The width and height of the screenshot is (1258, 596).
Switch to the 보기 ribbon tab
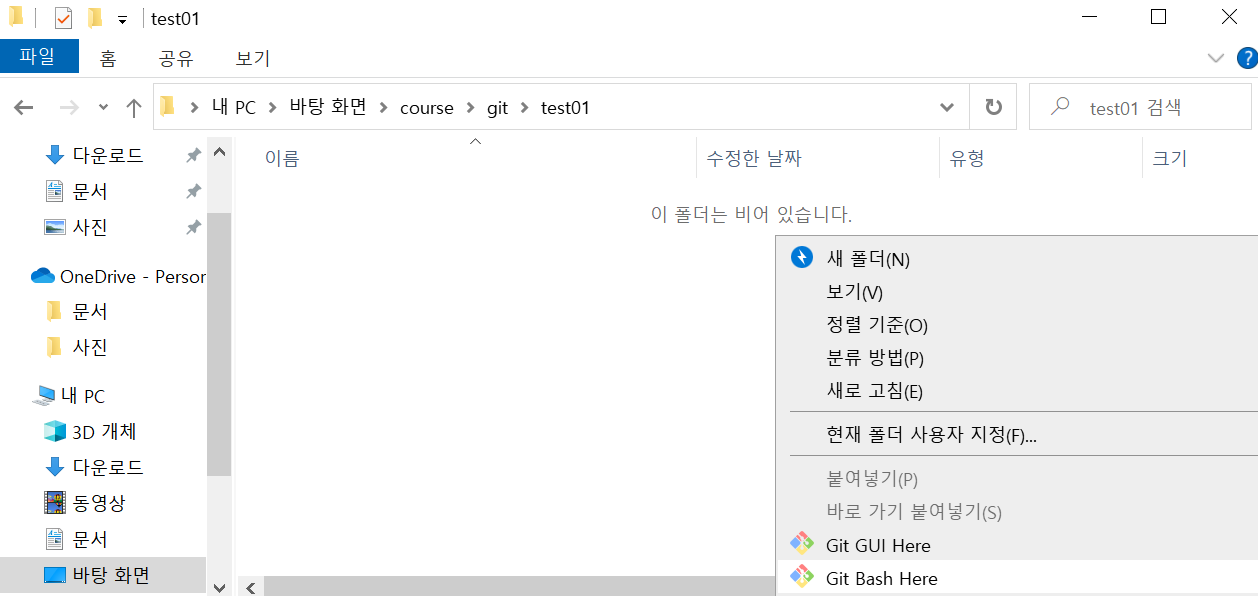pyautogui.click(x=253, y=58)
